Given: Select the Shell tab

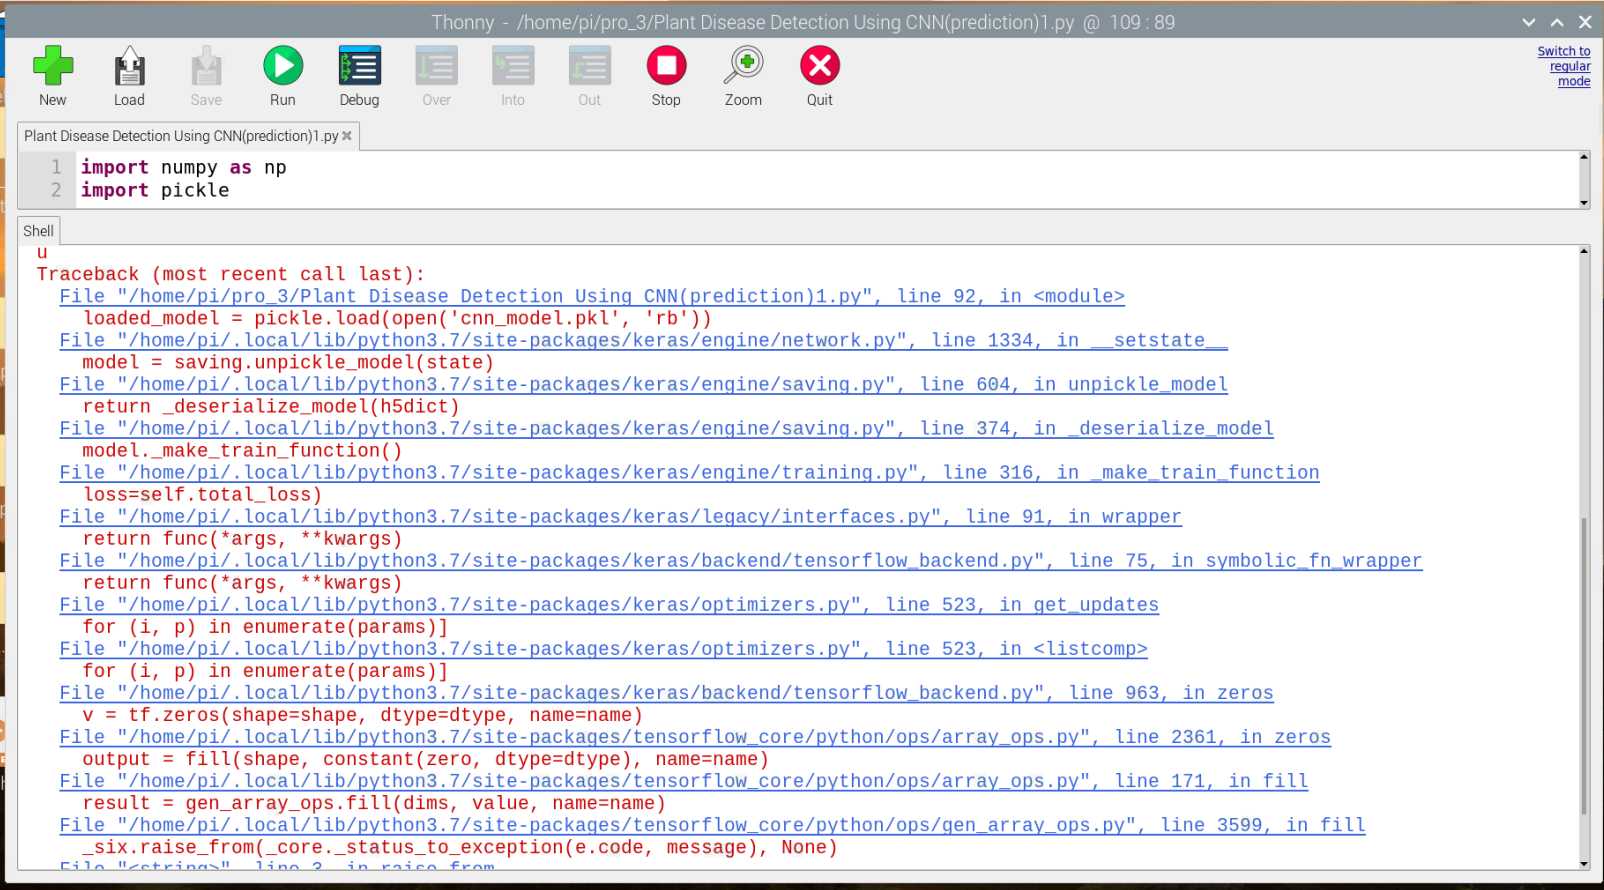Looking at the screenshot, I should (38, 231).
